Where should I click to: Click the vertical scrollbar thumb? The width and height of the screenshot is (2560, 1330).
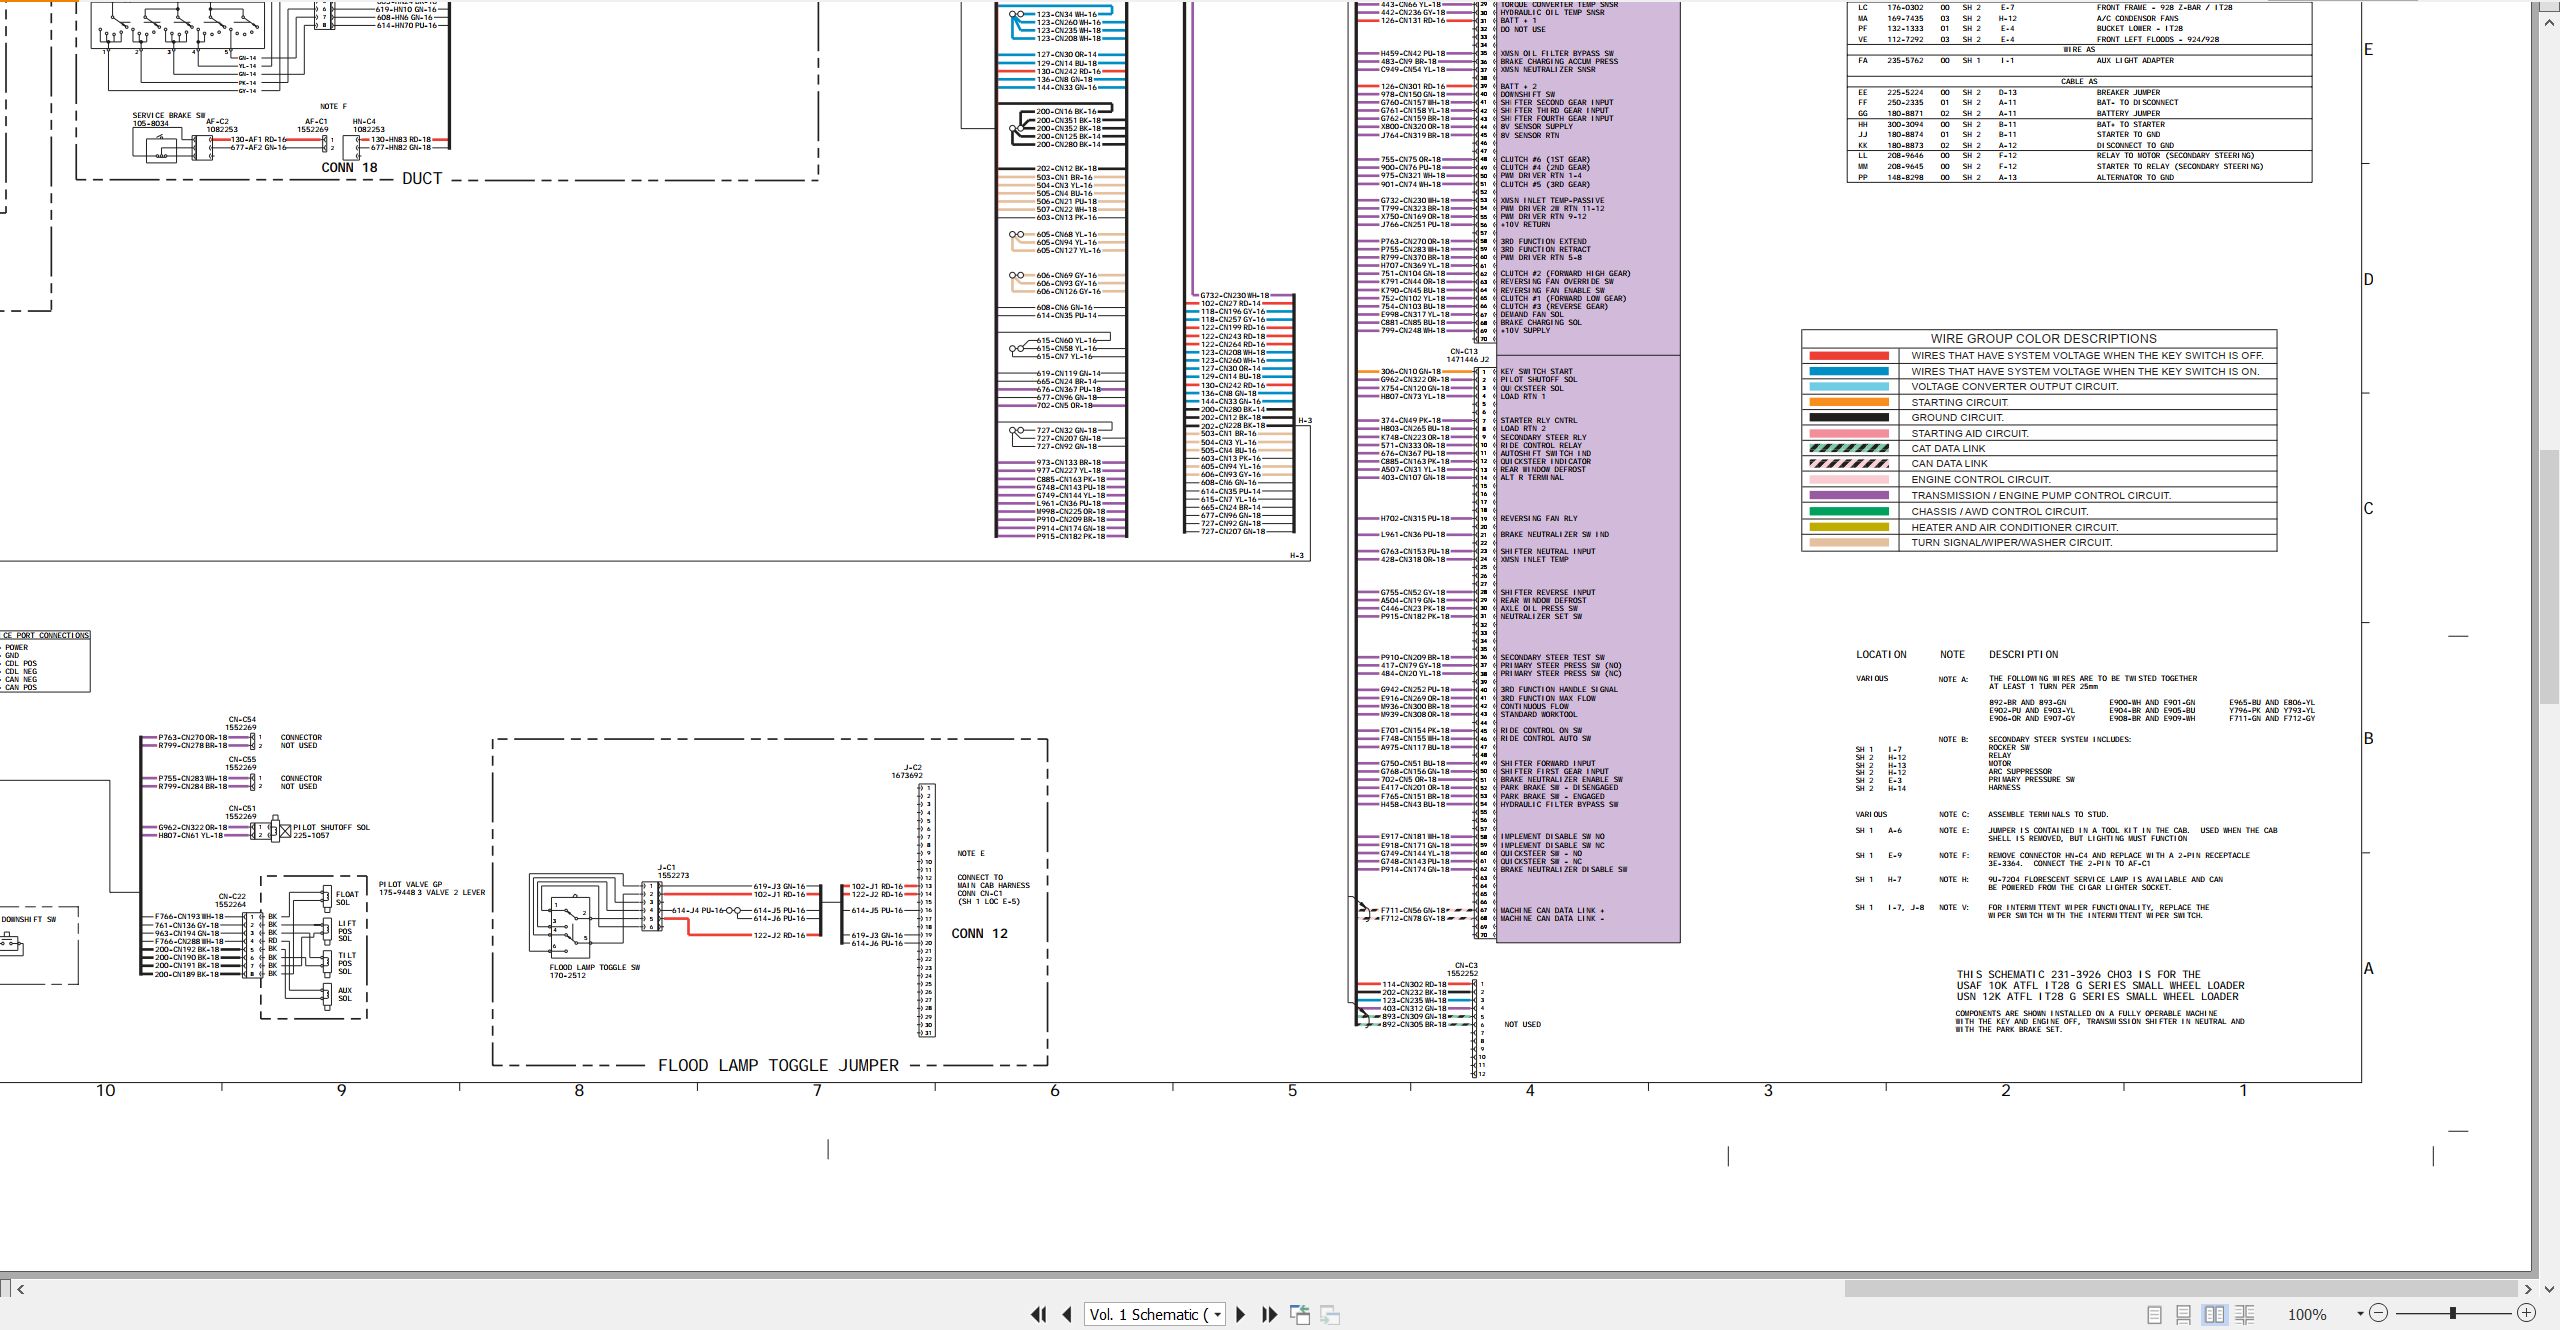(x=2550, y=577)
